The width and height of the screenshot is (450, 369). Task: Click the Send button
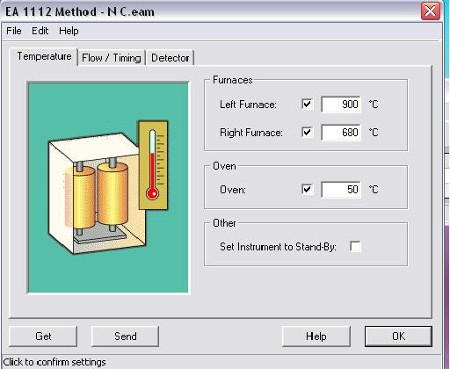click(125, 336)
